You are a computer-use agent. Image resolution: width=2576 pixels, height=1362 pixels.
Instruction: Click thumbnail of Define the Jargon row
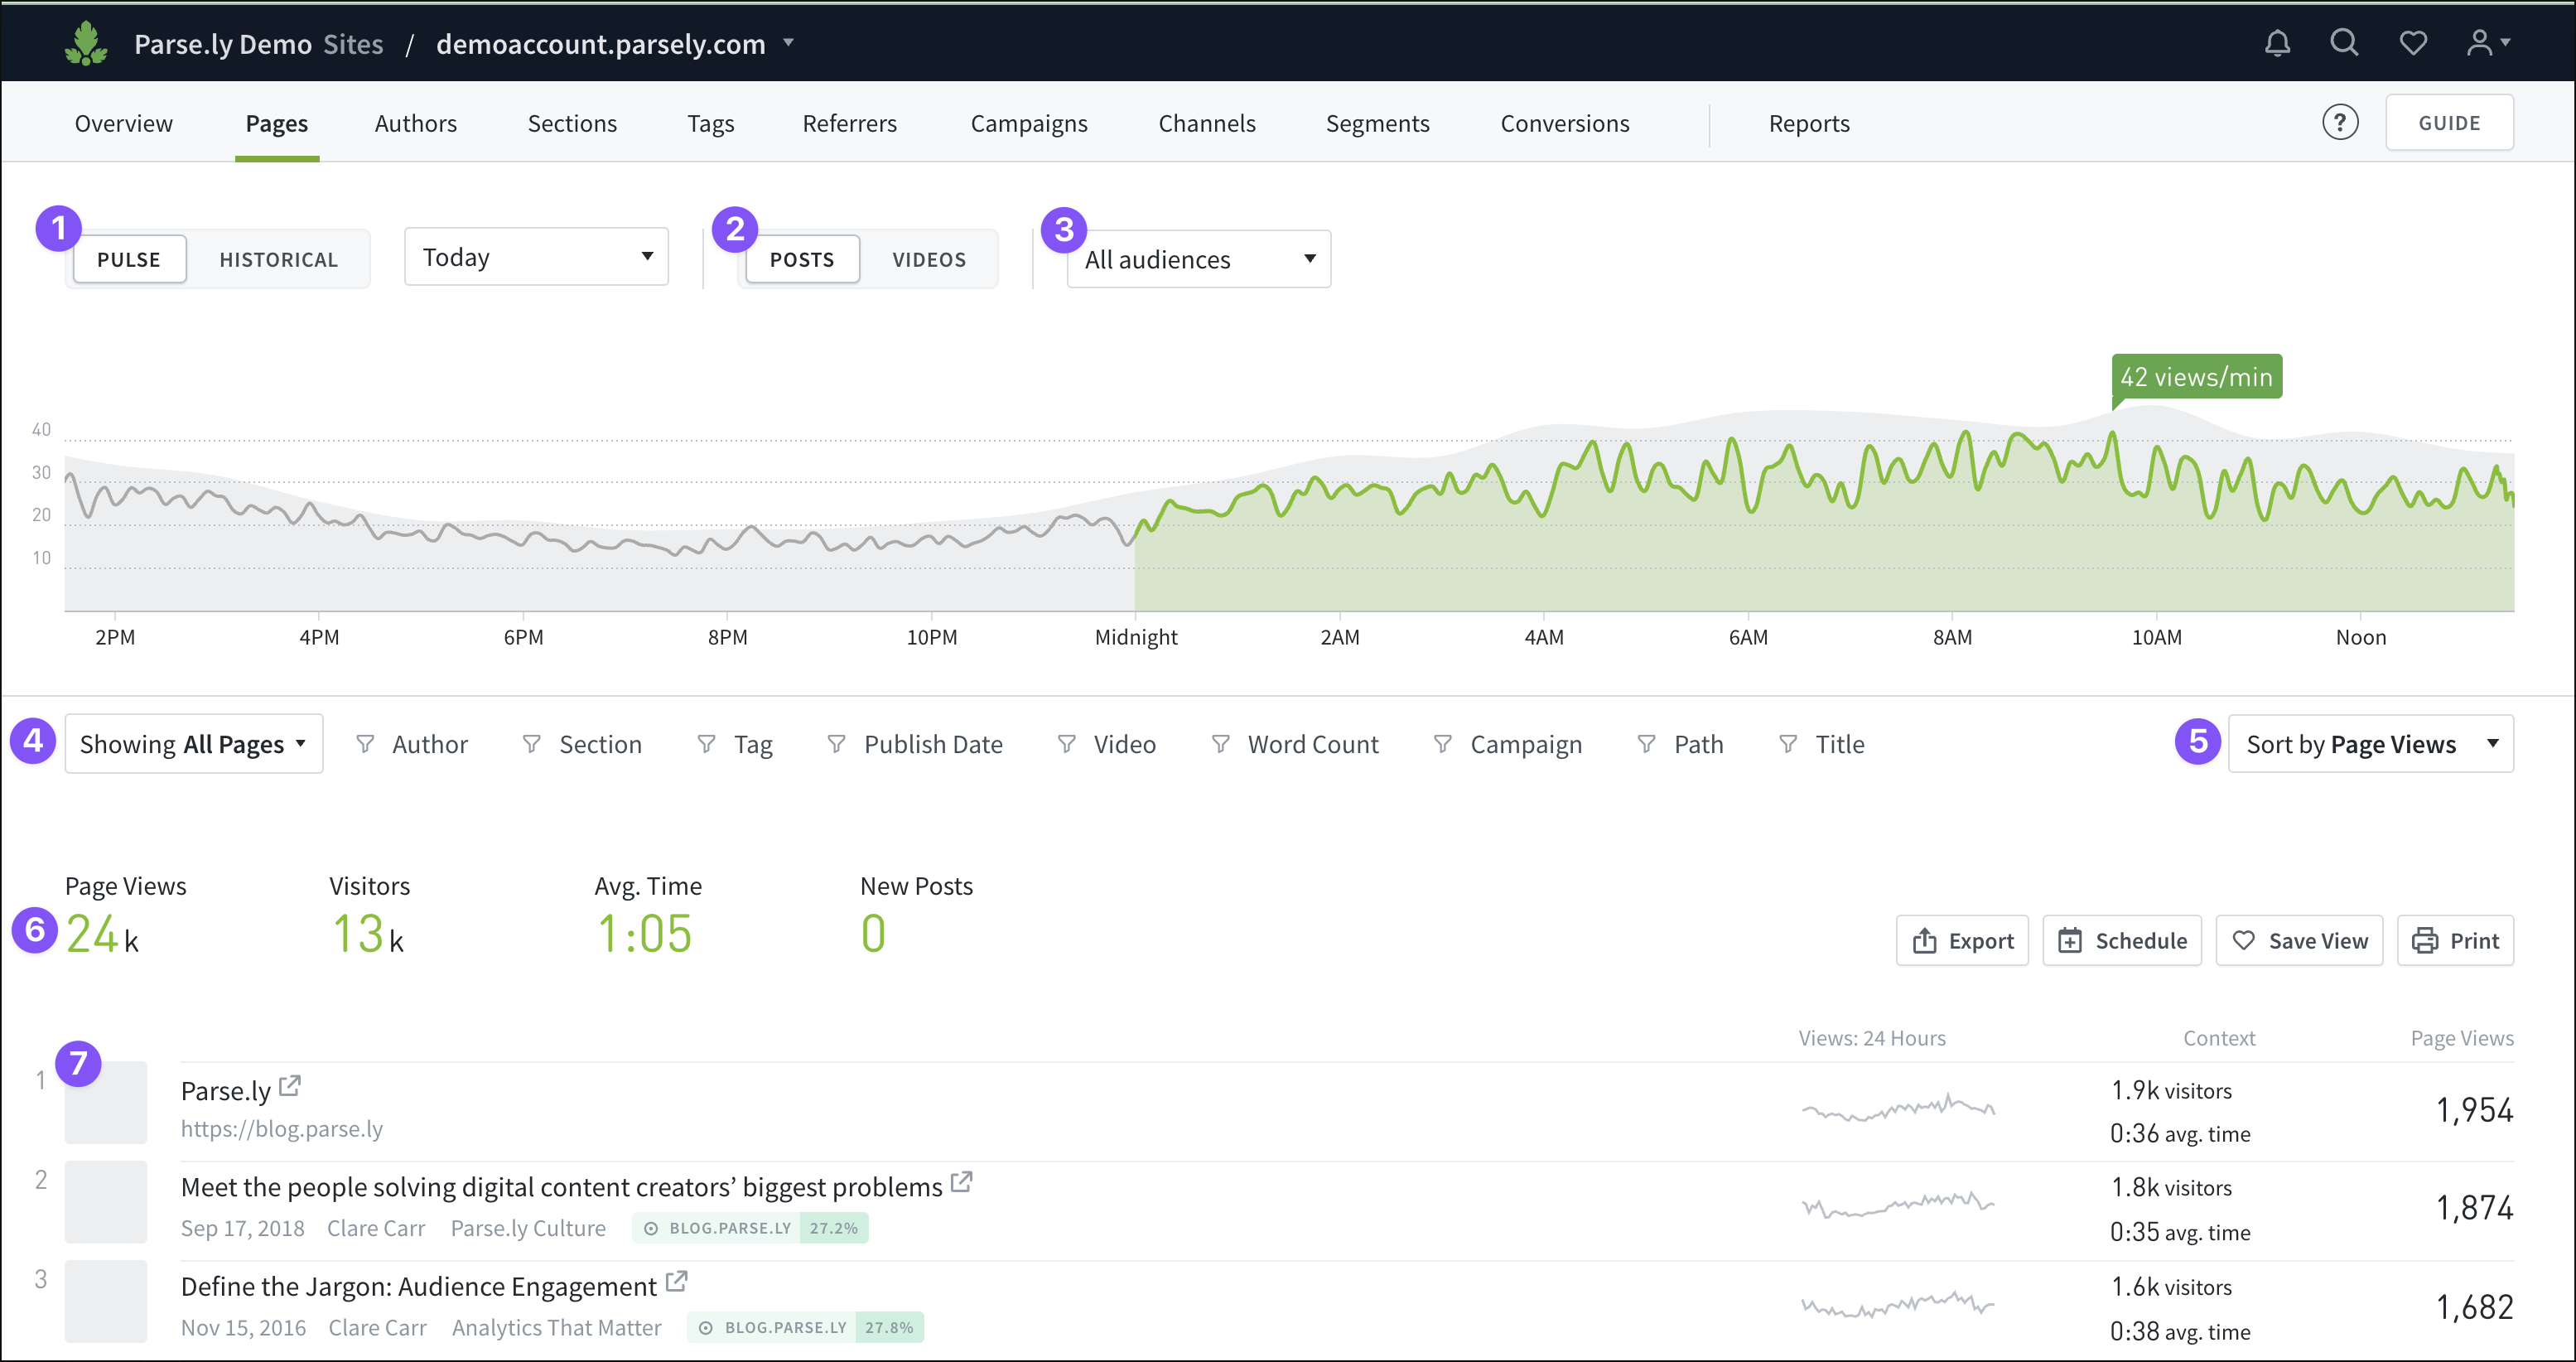click(106, 1301)
